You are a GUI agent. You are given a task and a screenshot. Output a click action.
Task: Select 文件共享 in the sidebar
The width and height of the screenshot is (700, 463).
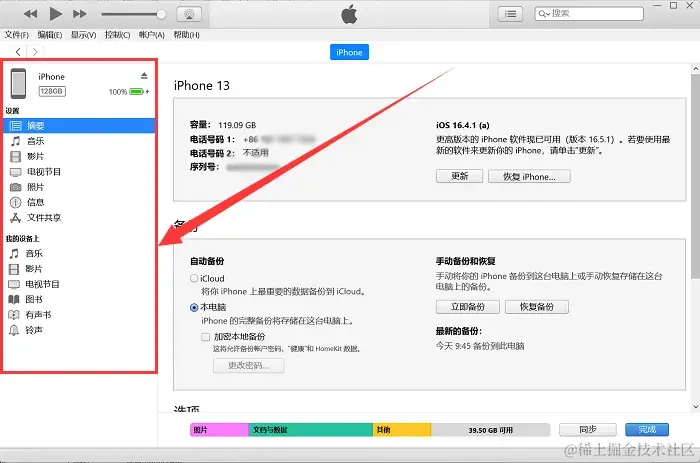[x=79, y=218]
